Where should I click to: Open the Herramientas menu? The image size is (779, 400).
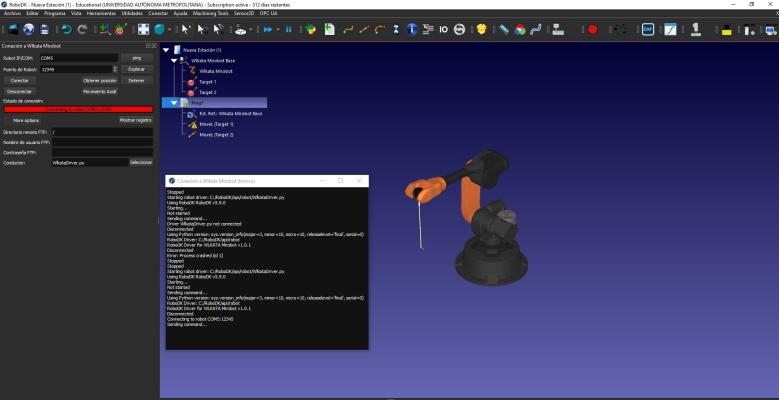[101, 13]
